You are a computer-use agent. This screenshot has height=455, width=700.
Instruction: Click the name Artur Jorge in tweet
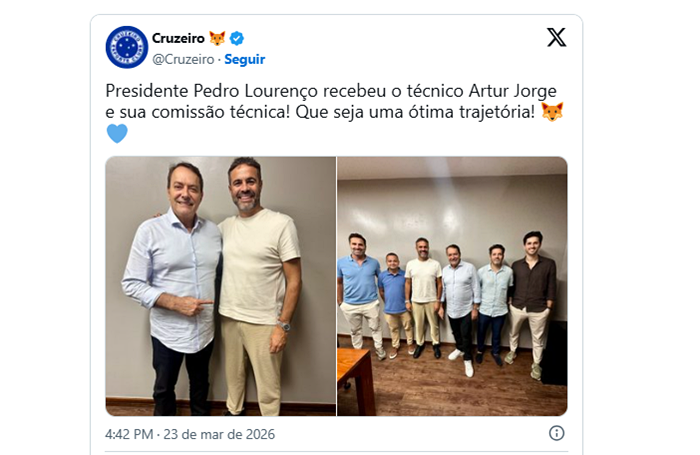512,91
